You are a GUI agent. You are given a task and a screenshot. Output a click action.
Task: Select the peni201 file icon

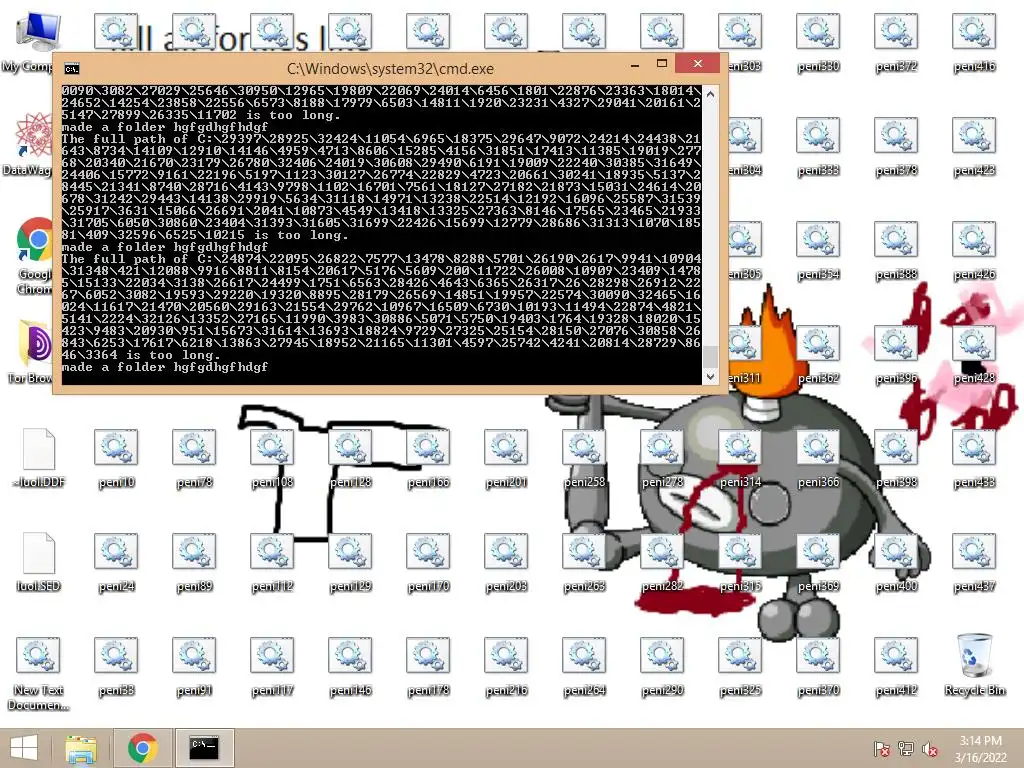pyautogui.click(x=506, y=458)
